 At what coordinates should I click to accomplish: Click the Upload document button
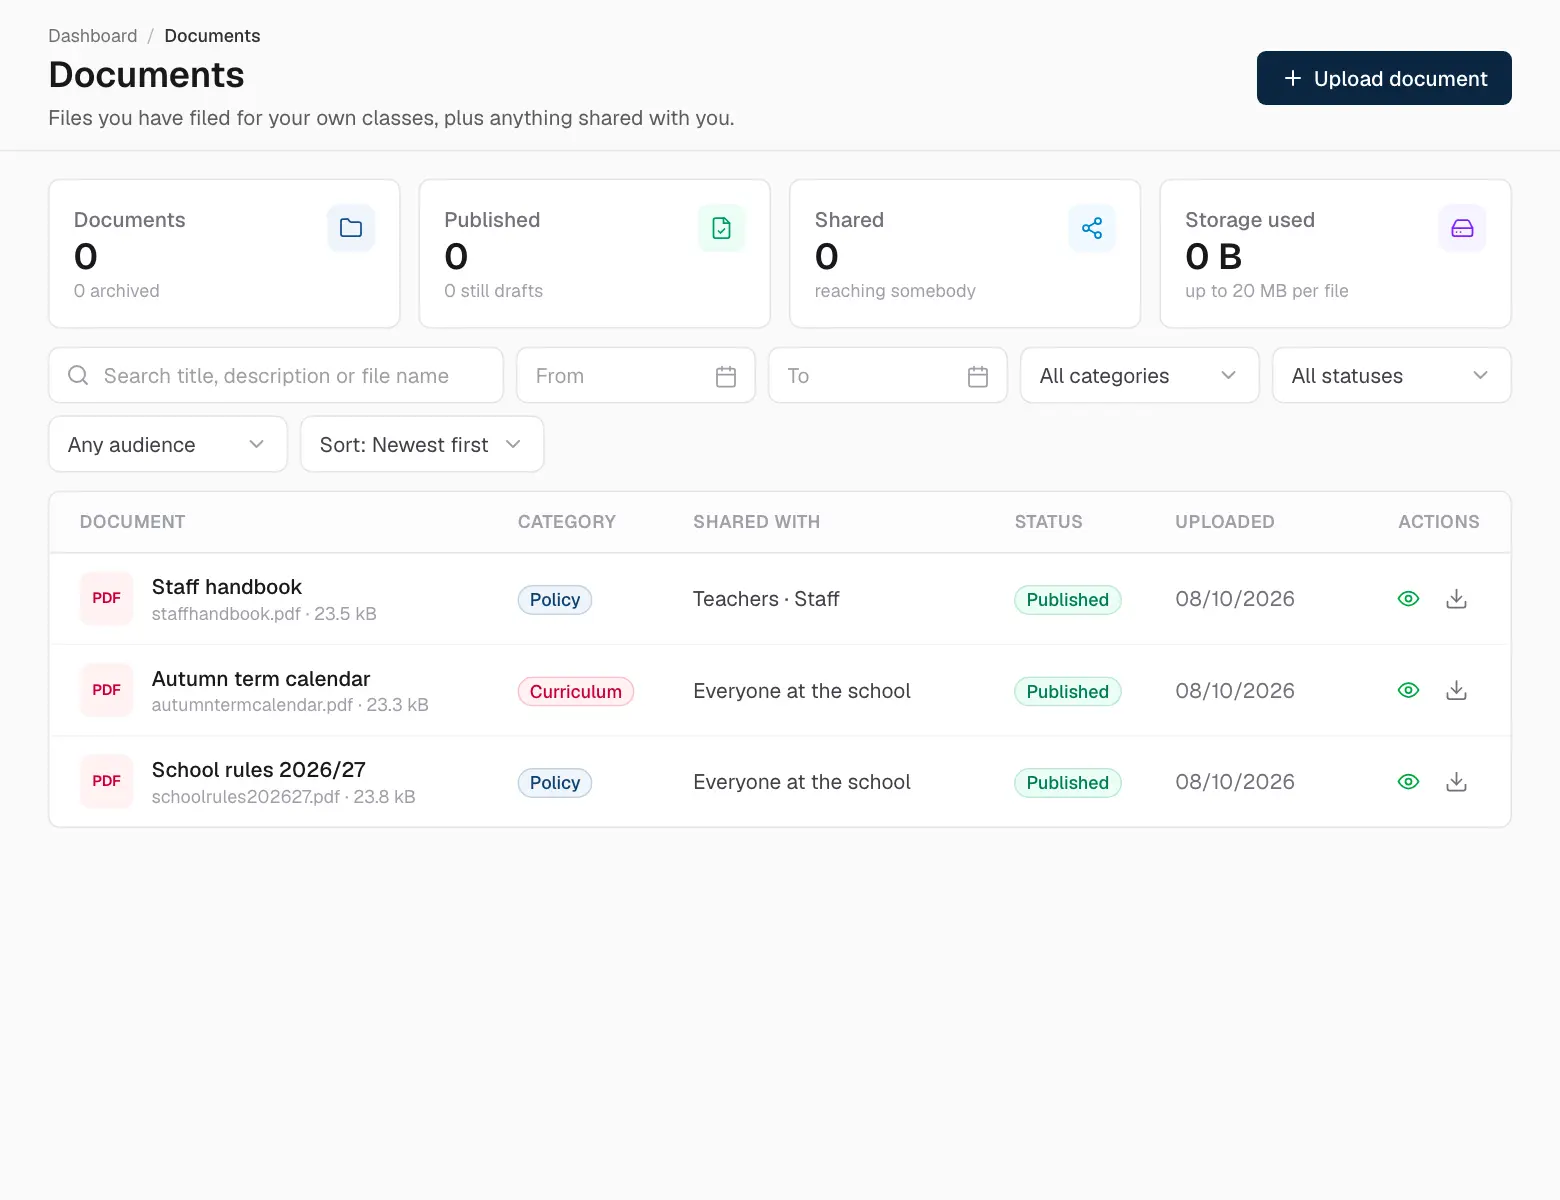tap(1384, 78)
